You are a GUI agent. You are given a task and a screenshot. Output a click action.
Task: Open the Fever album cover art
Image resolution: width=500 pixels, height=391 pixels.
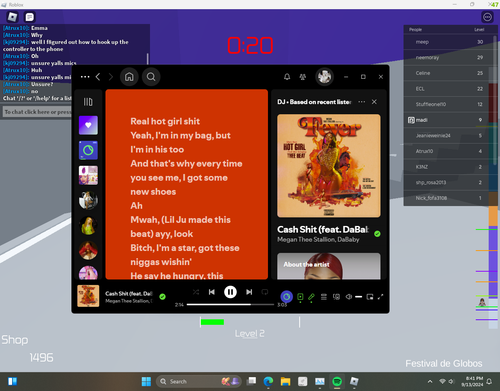tap(329, 166)
